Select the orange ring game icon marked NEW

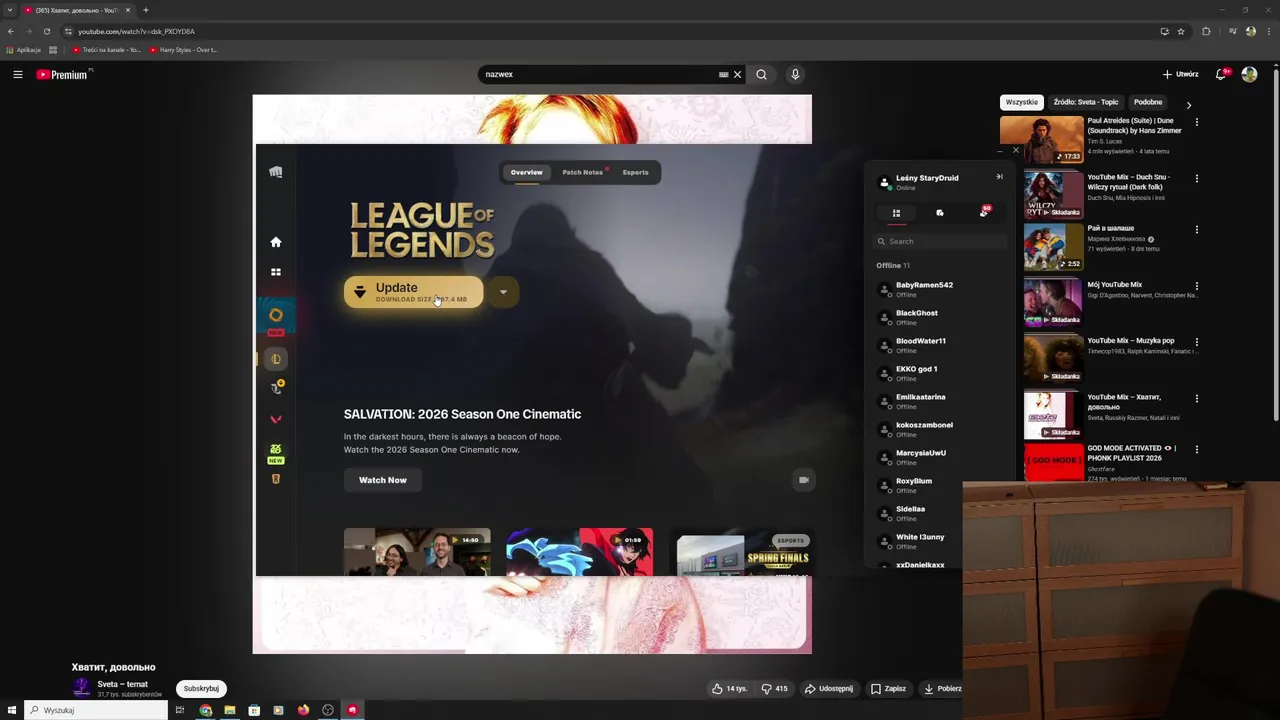coord(276,316)
